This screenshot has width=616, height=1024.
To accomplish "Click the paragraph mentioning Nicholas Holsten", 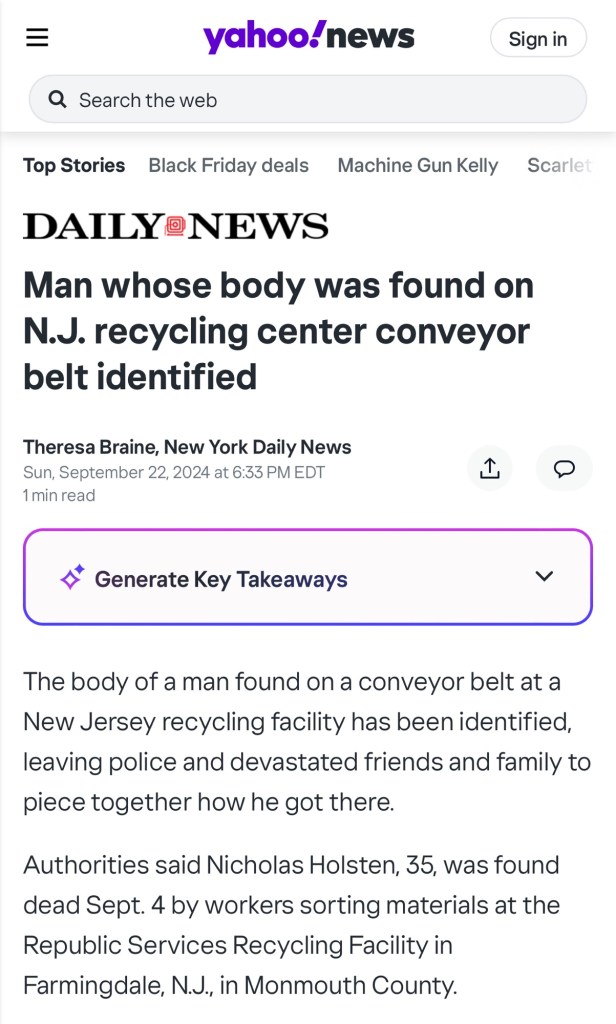I will tap(290, 924).
